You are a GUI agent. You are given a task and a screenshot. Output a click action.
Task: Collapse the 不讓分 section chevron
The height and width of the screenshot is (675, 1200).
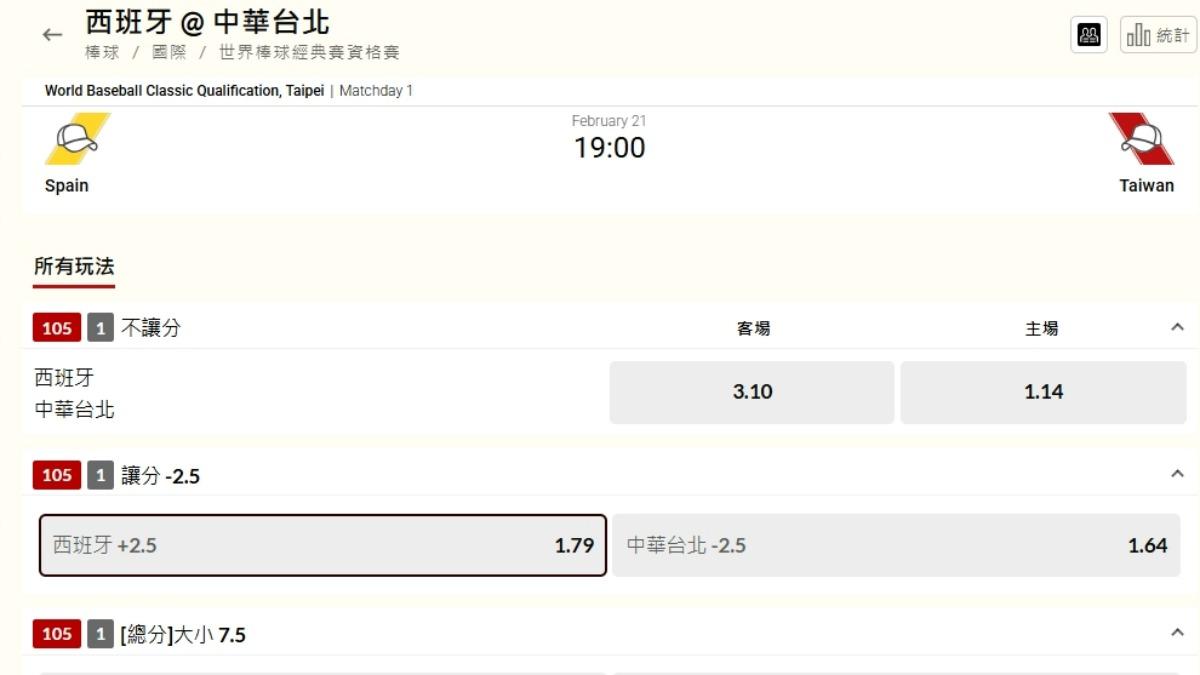pyautogui.click(x=1177, y=327)
